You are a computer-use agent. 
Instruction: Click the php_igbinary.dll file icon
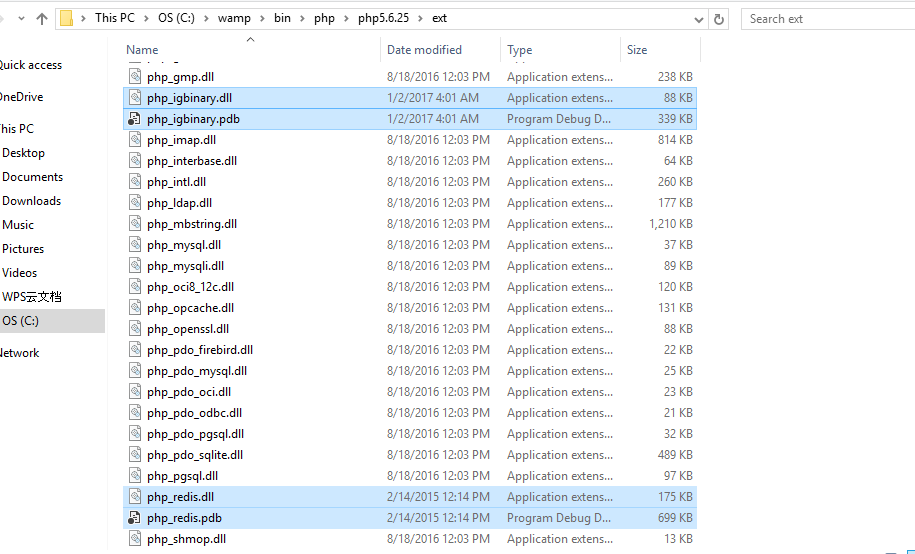135,97
